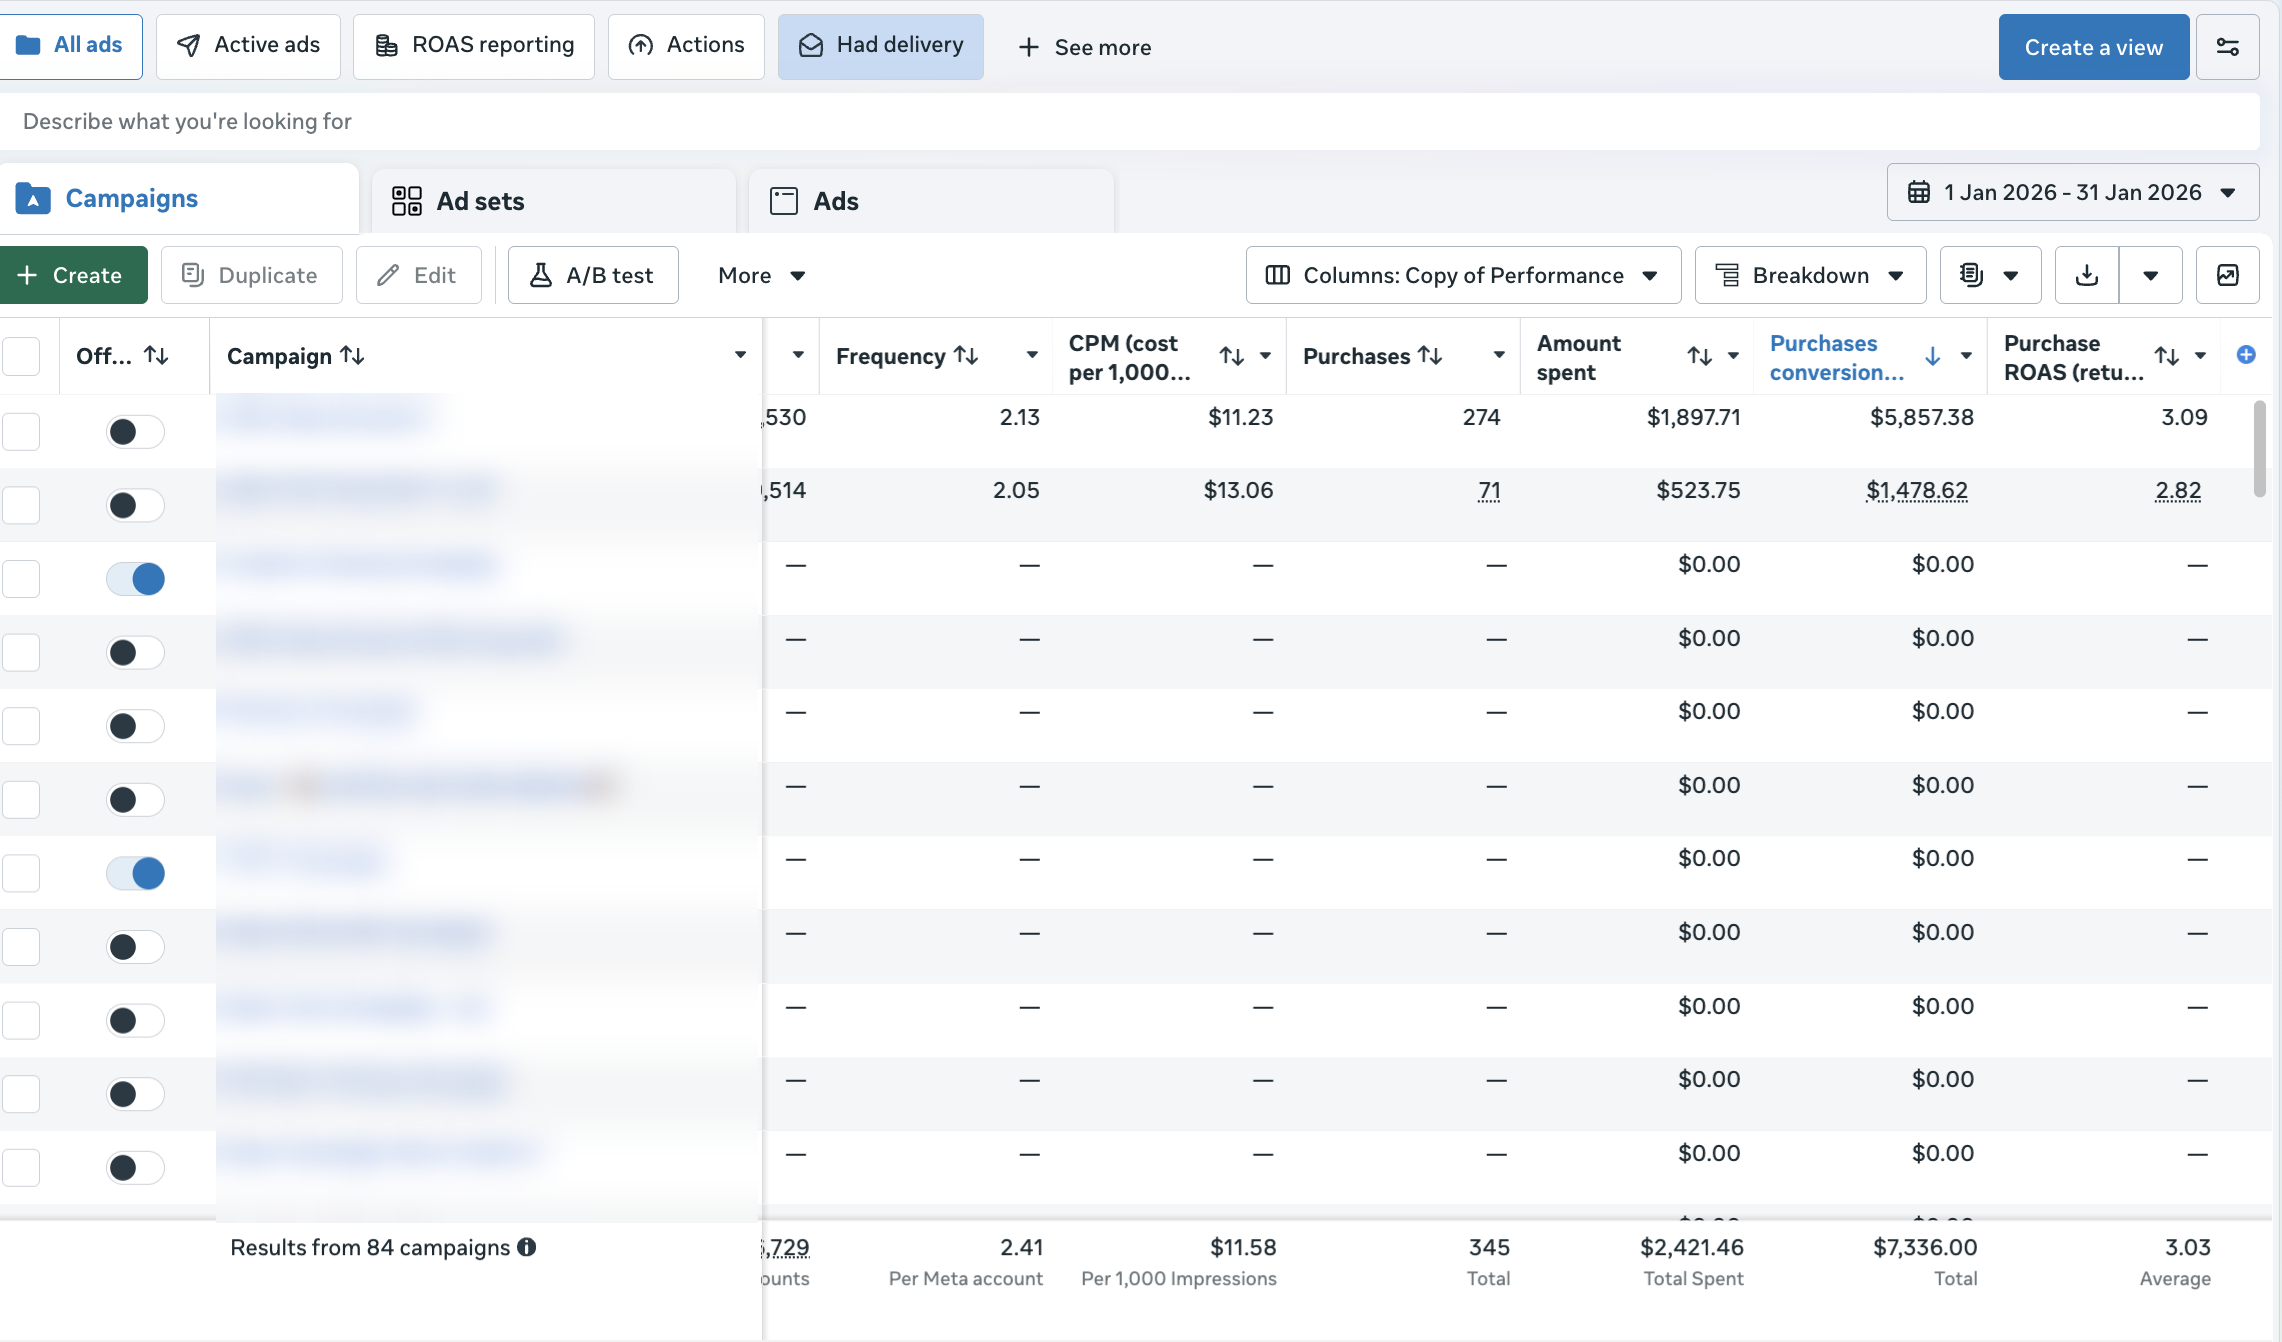
Task: Expand export options arrow next to download
Action: pos(2151,275)
